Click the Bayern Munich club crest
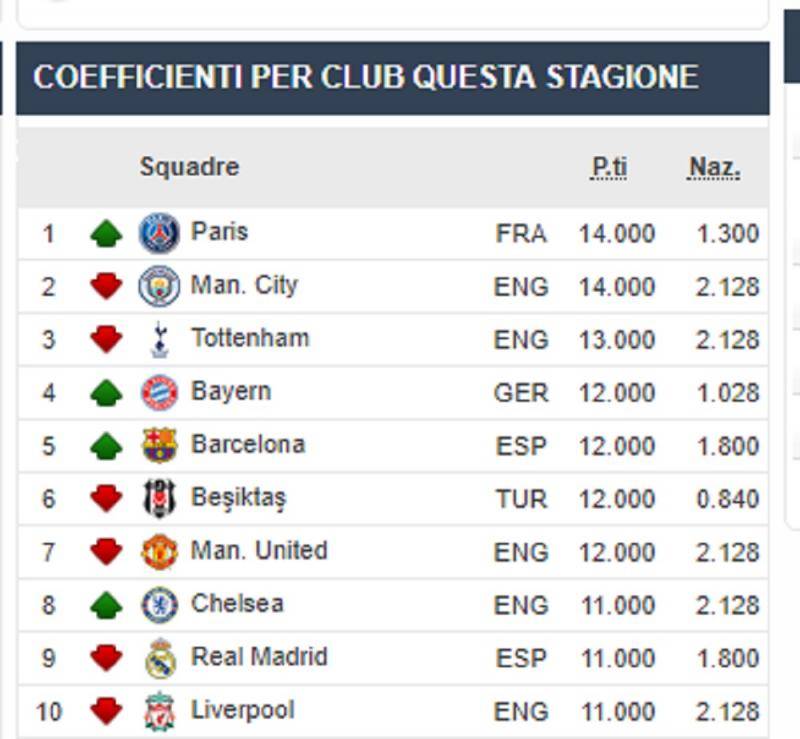This screenshot has height=739, width=800. click(x=159, y=393)
